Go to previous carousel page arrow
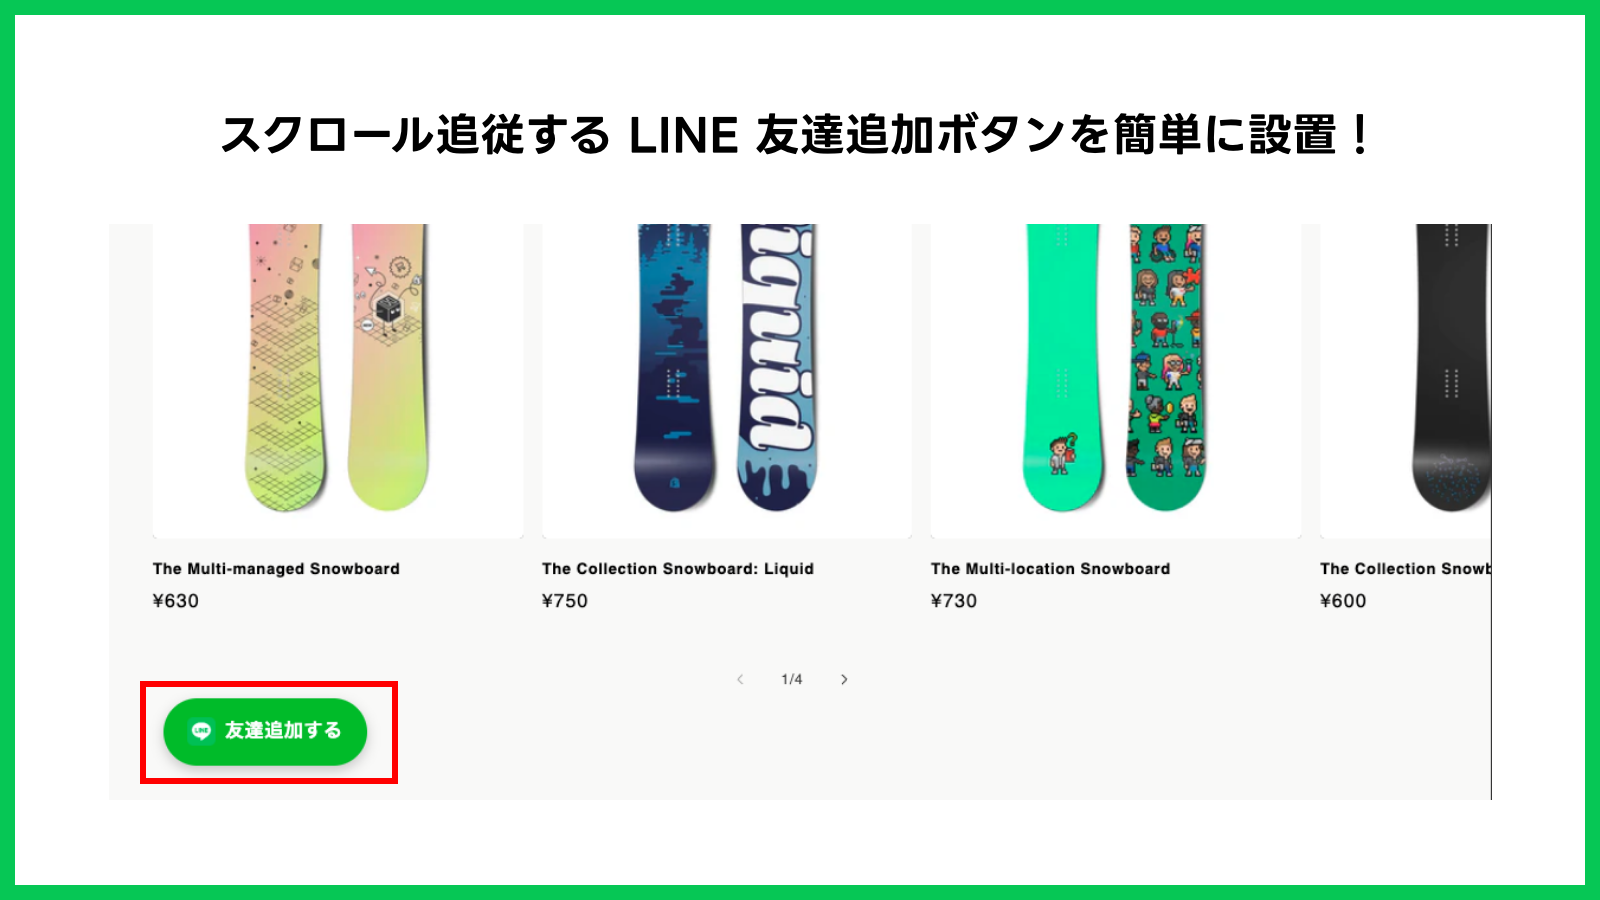Image resolution: width=1600 pixels, height=900 pixels. click(x=740, y=679)
